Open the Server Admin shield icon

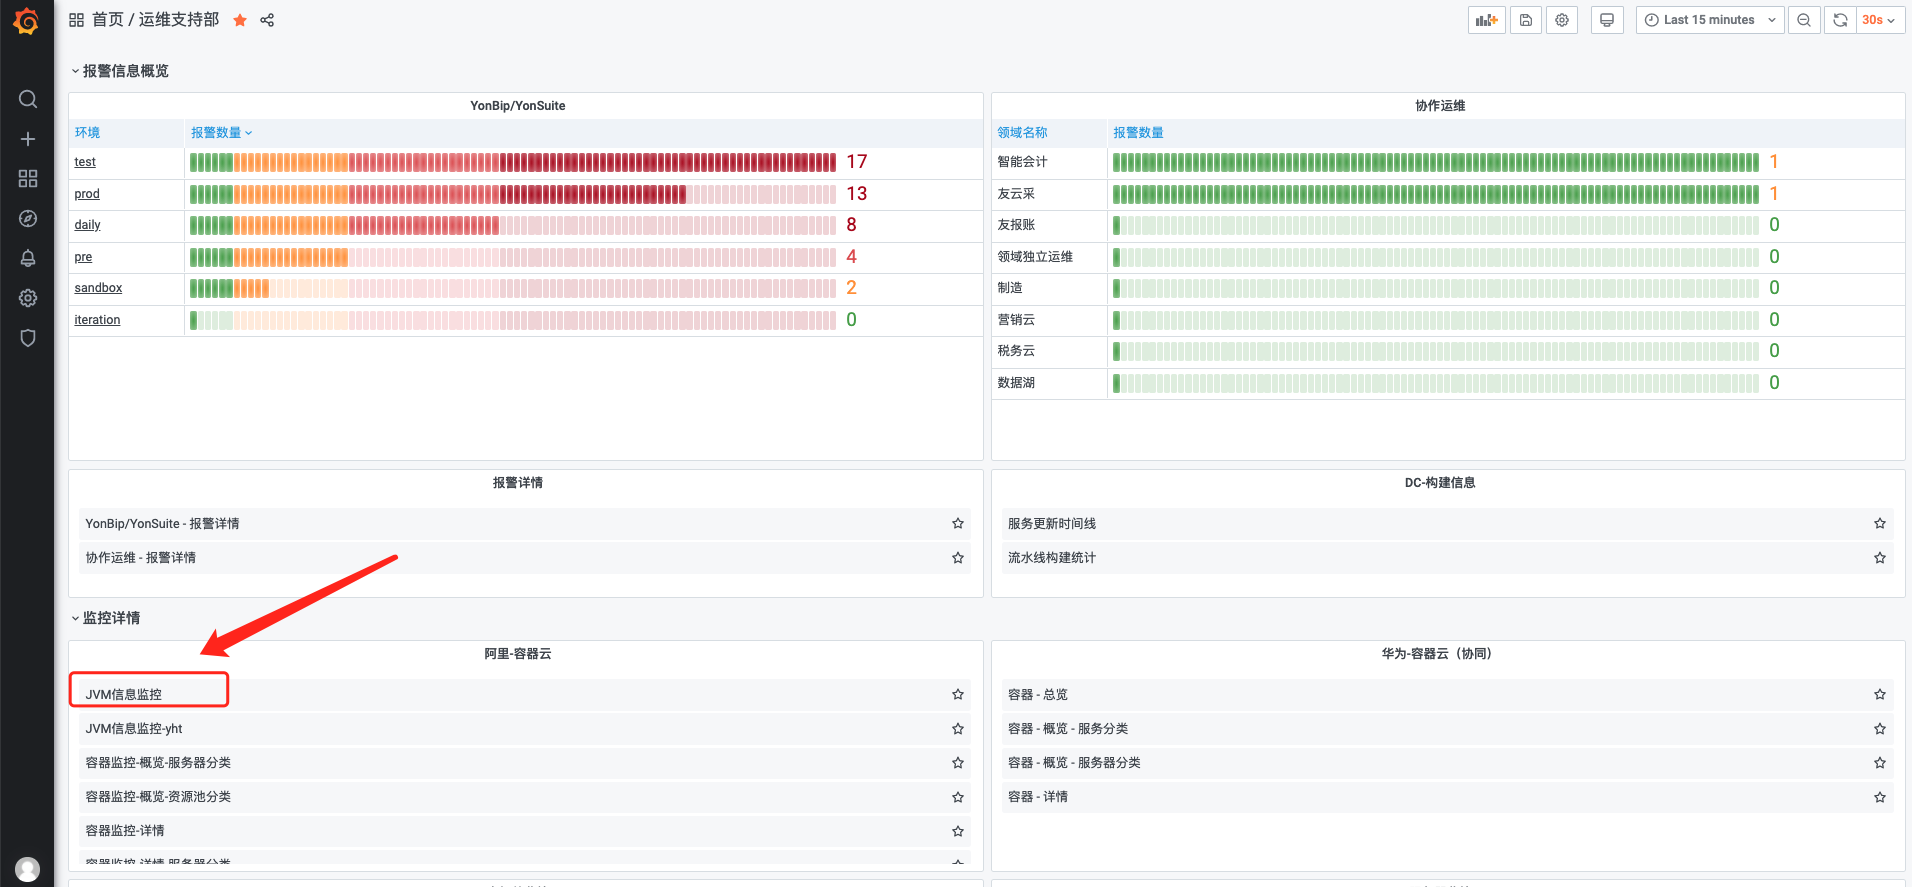28,338
